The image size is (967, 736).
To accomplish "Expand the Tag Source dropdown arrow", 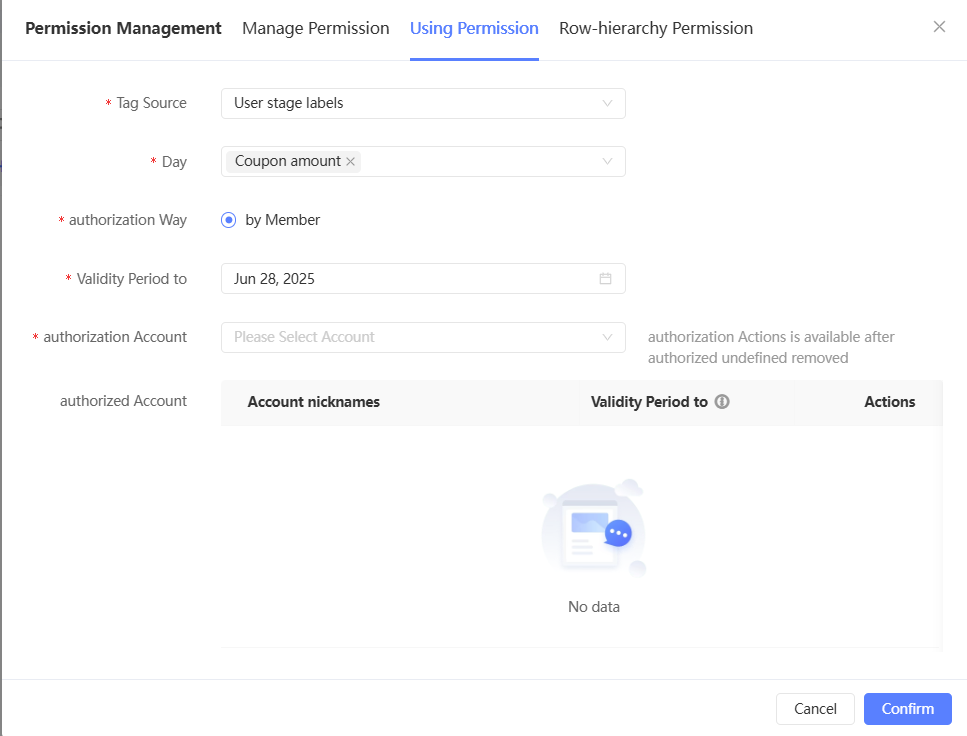I will (x=607, y=103).
